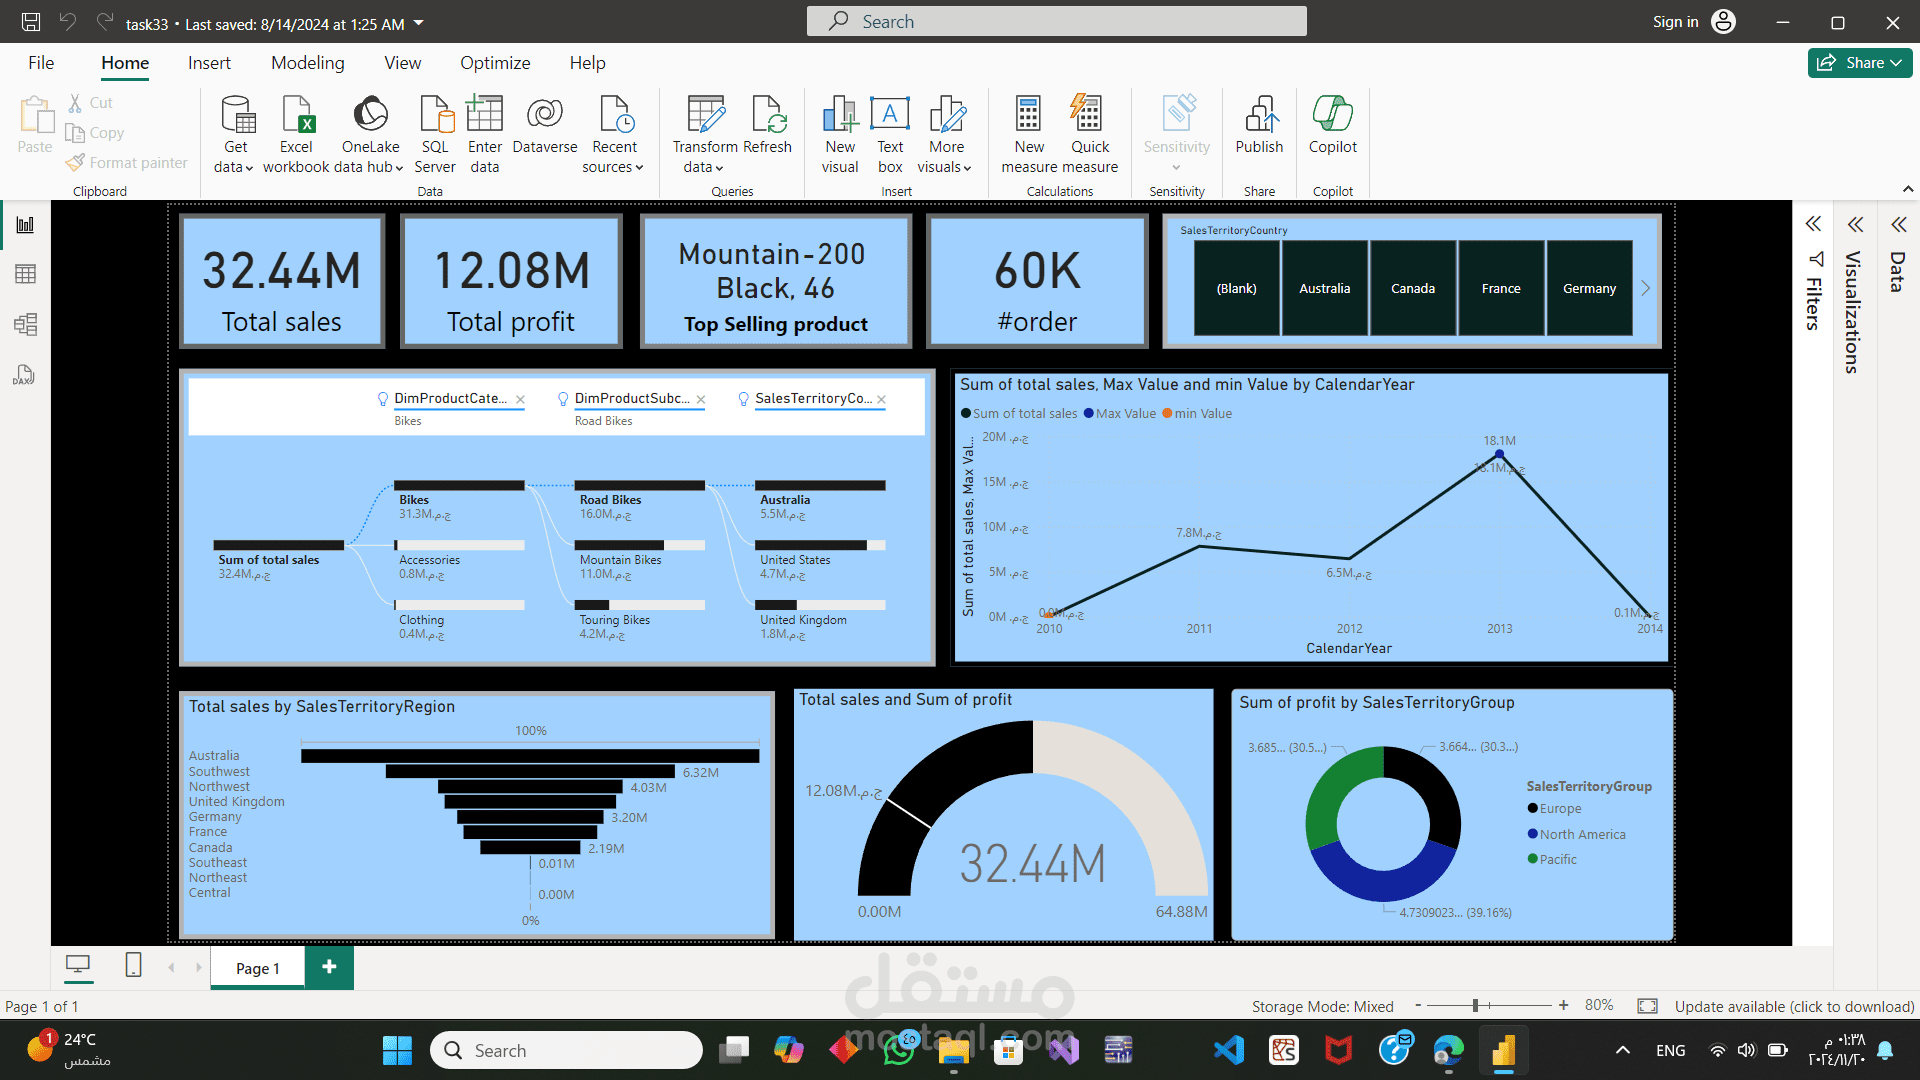Select the Canada sales territory filter

[1411, 287]
